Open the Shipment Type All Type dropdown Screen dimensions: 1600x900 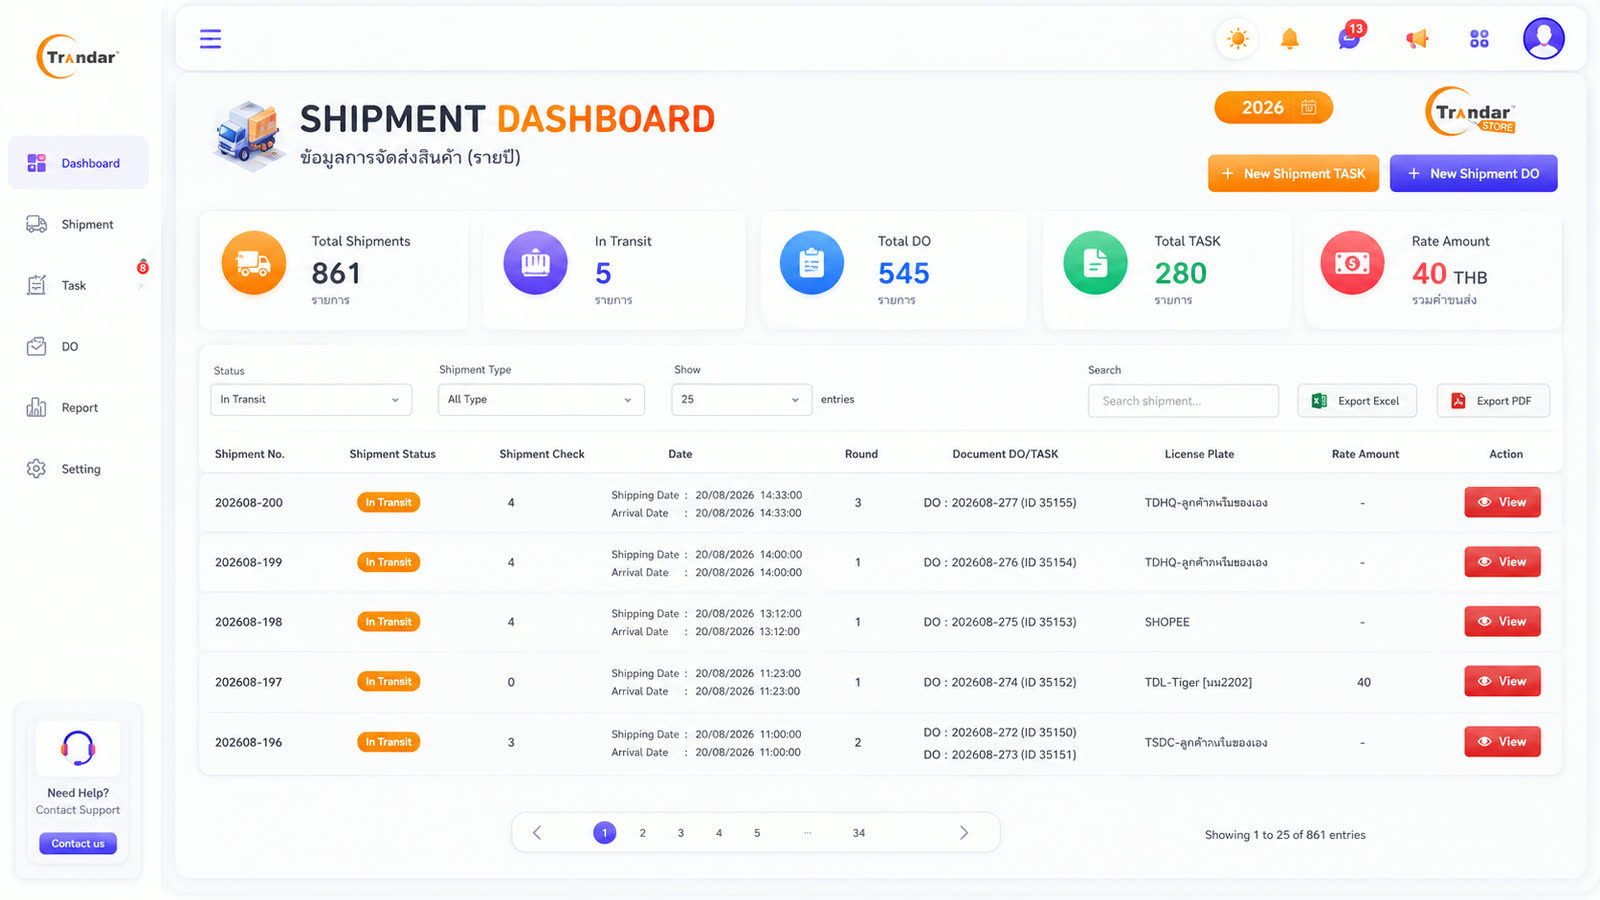click(x=541, y=400)
